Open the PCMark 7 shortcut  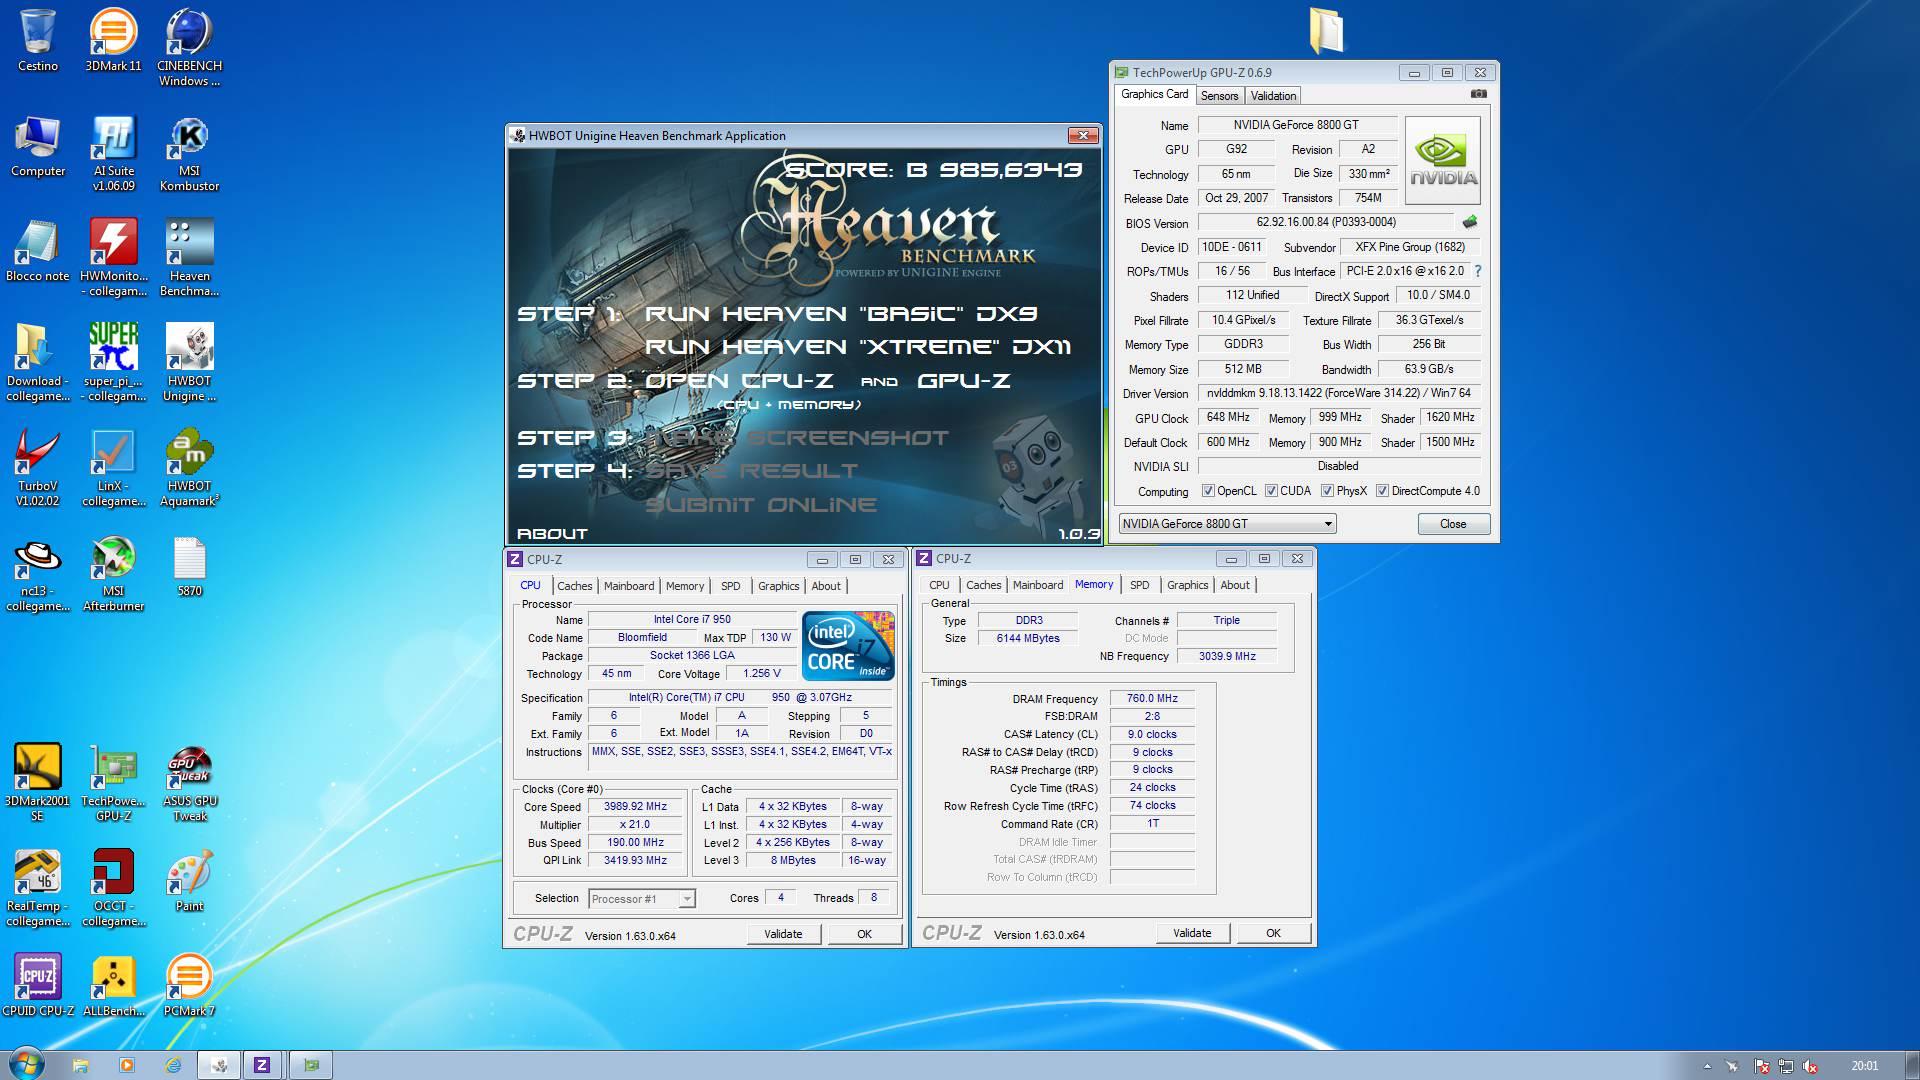click(189, 985)
